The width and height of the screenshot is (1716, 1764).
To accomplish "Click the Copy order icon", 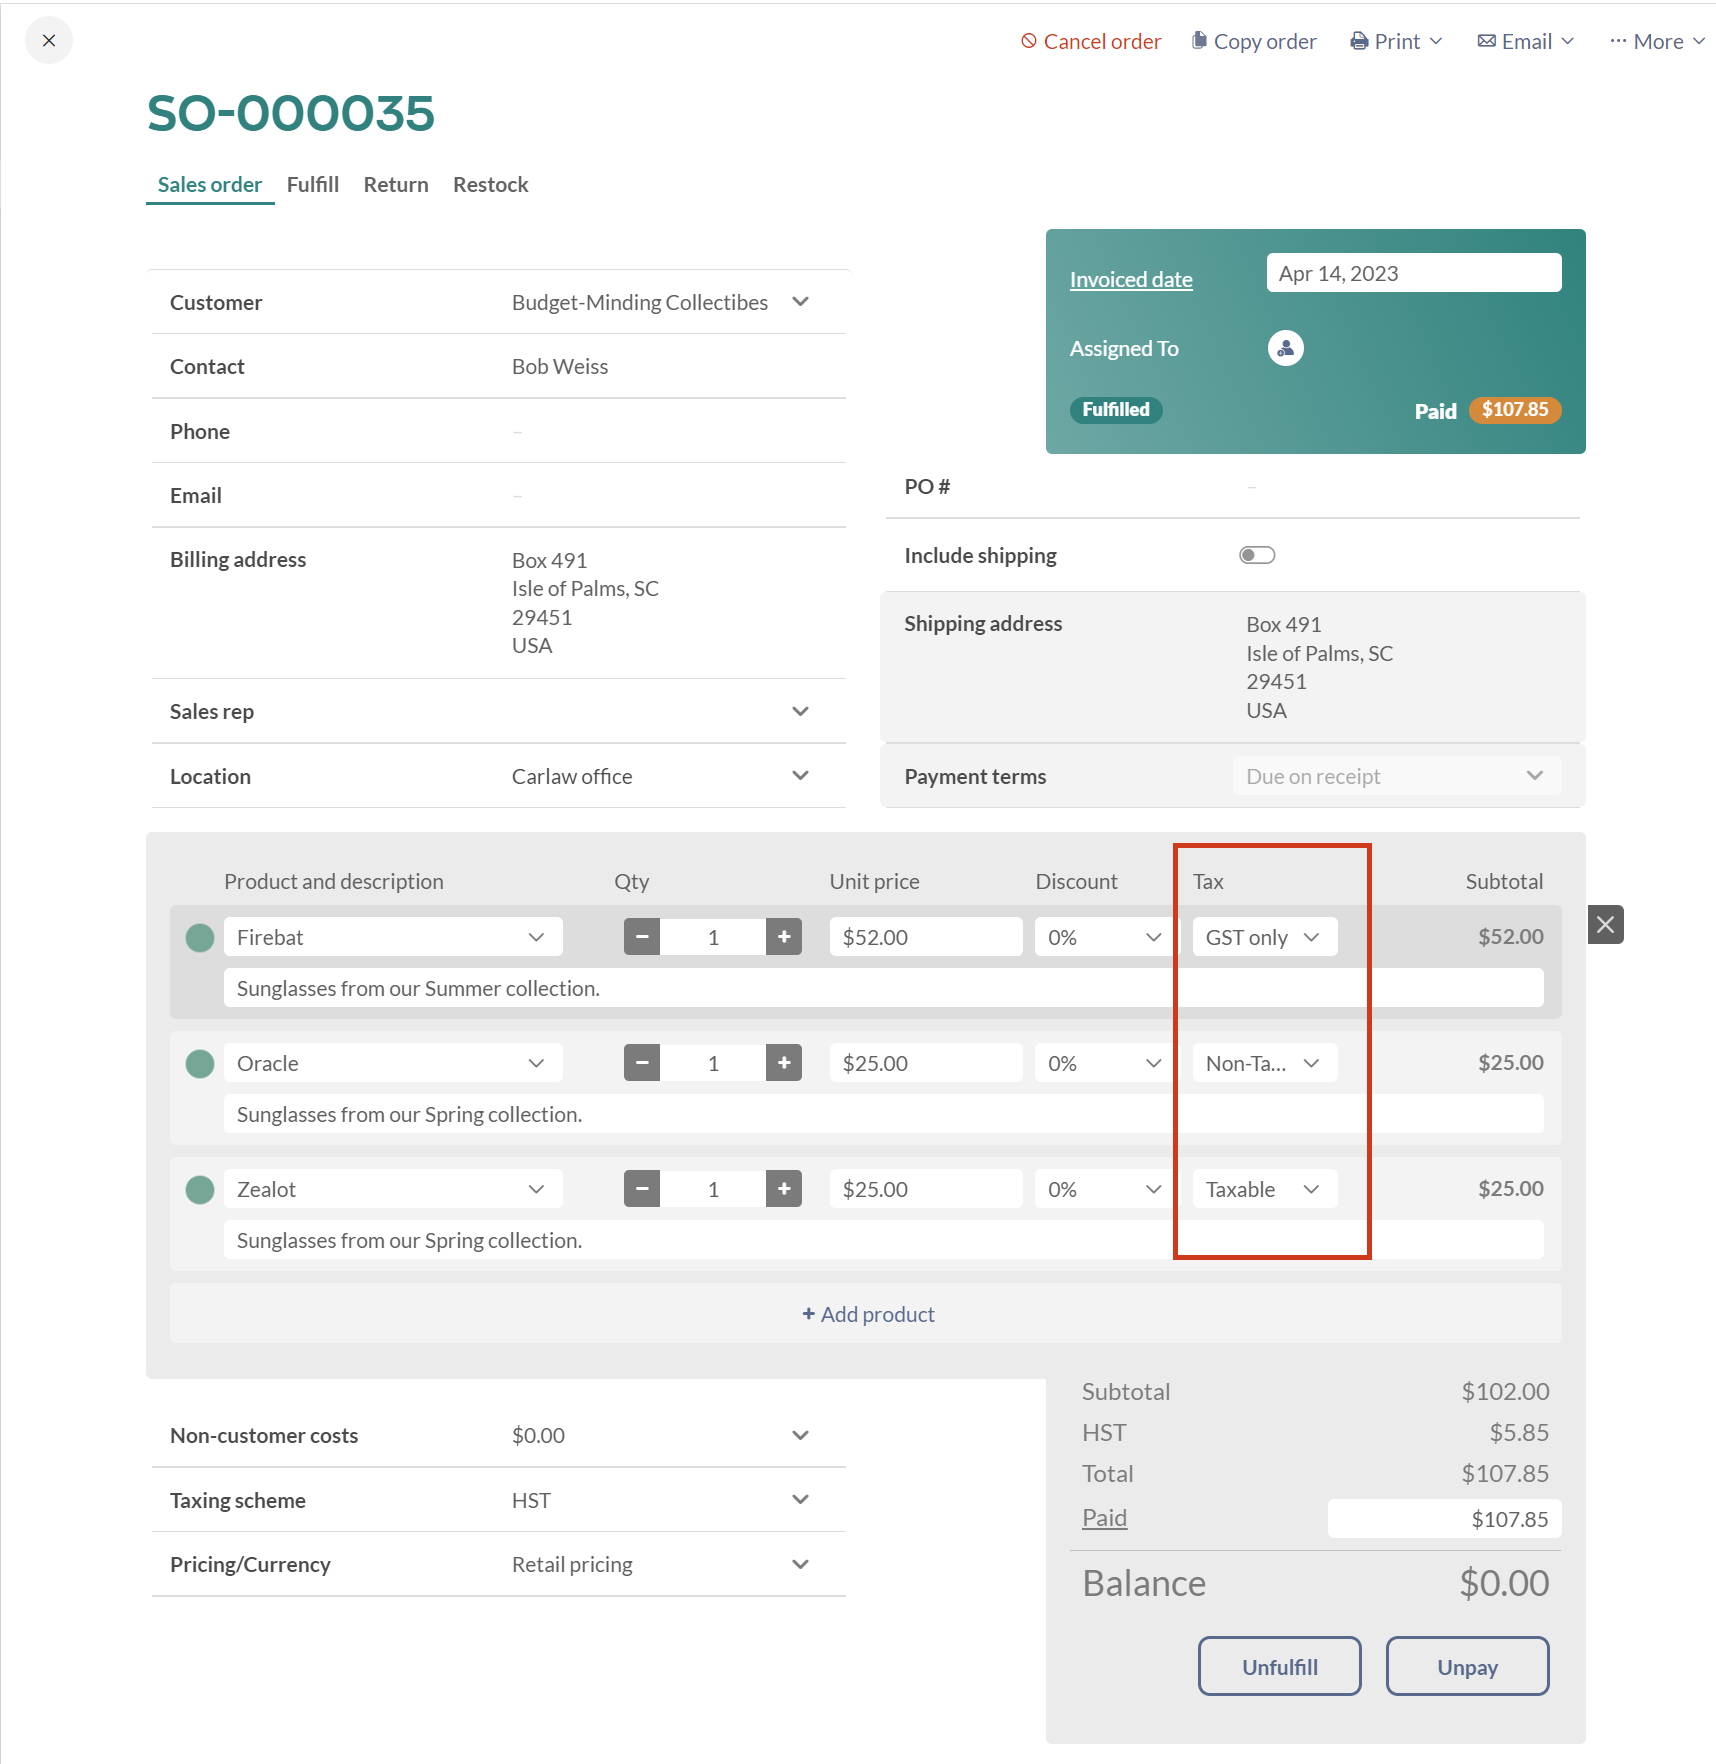I will pos(1198,40).
